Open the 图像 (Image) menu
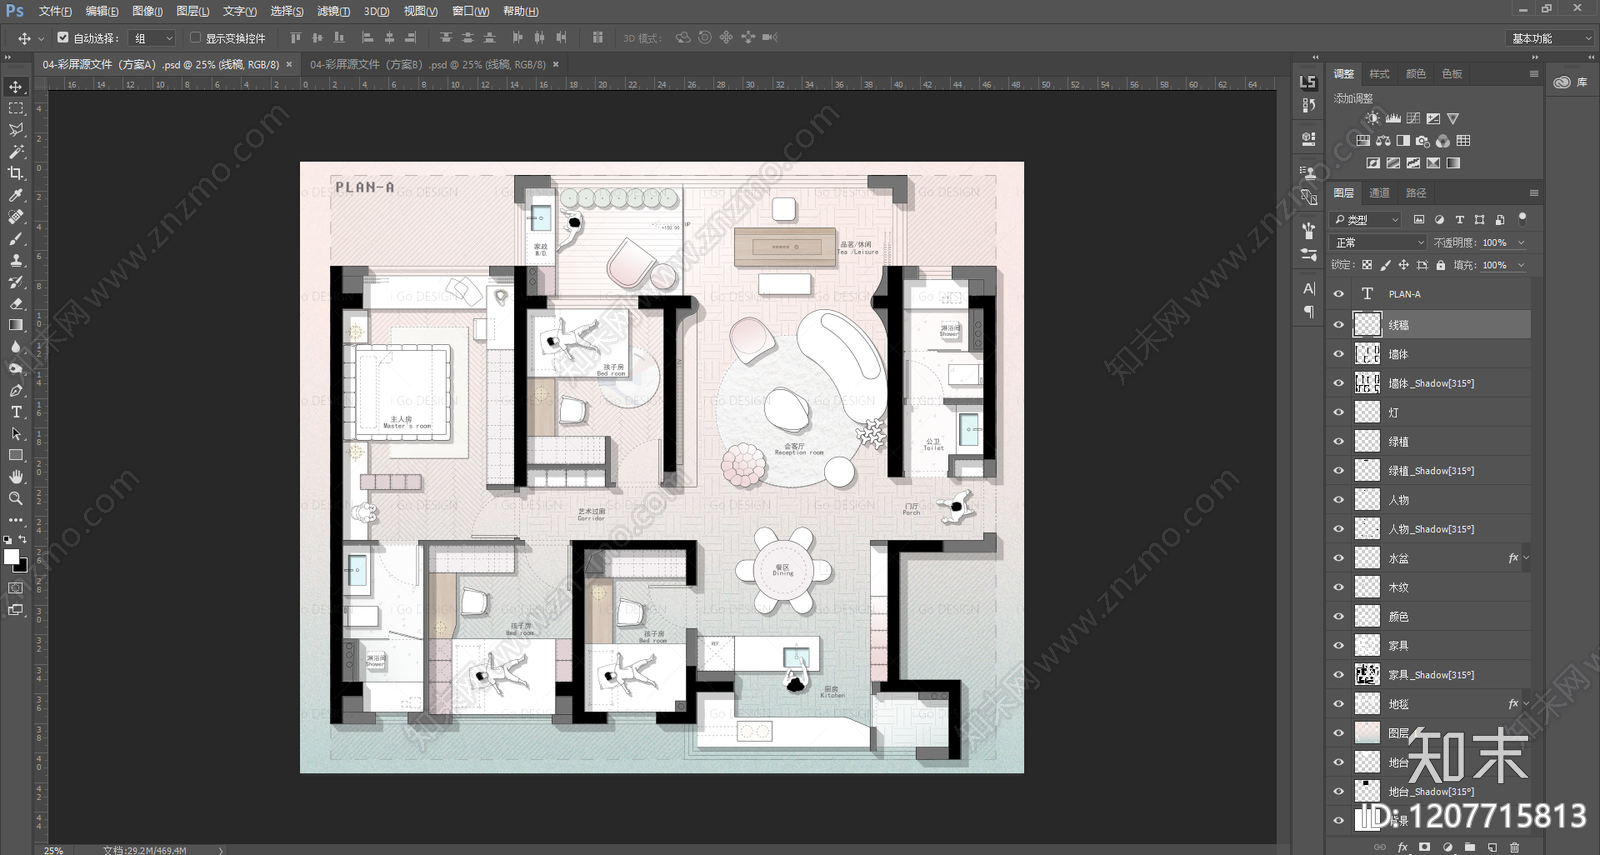Viewport: 1600px width, 855px height. coord(147,11)
